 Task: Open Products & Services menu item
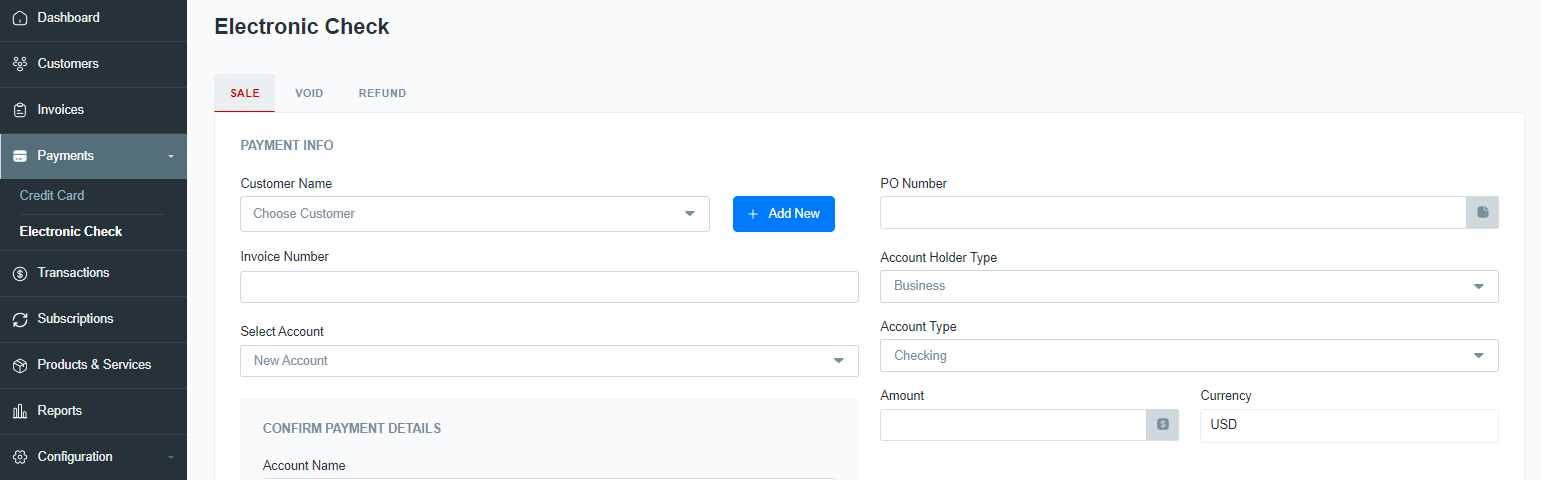tap(93, 365)
